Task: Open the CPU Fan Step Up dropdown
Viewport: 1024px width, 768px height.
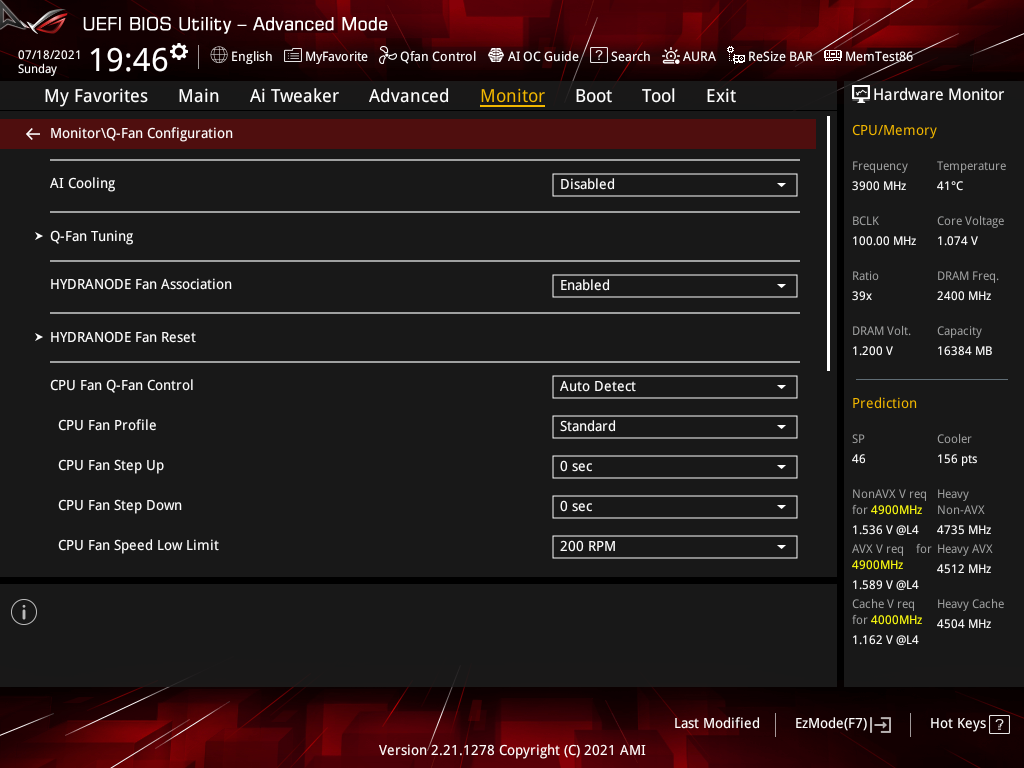Action: click(x=674, y=467)
